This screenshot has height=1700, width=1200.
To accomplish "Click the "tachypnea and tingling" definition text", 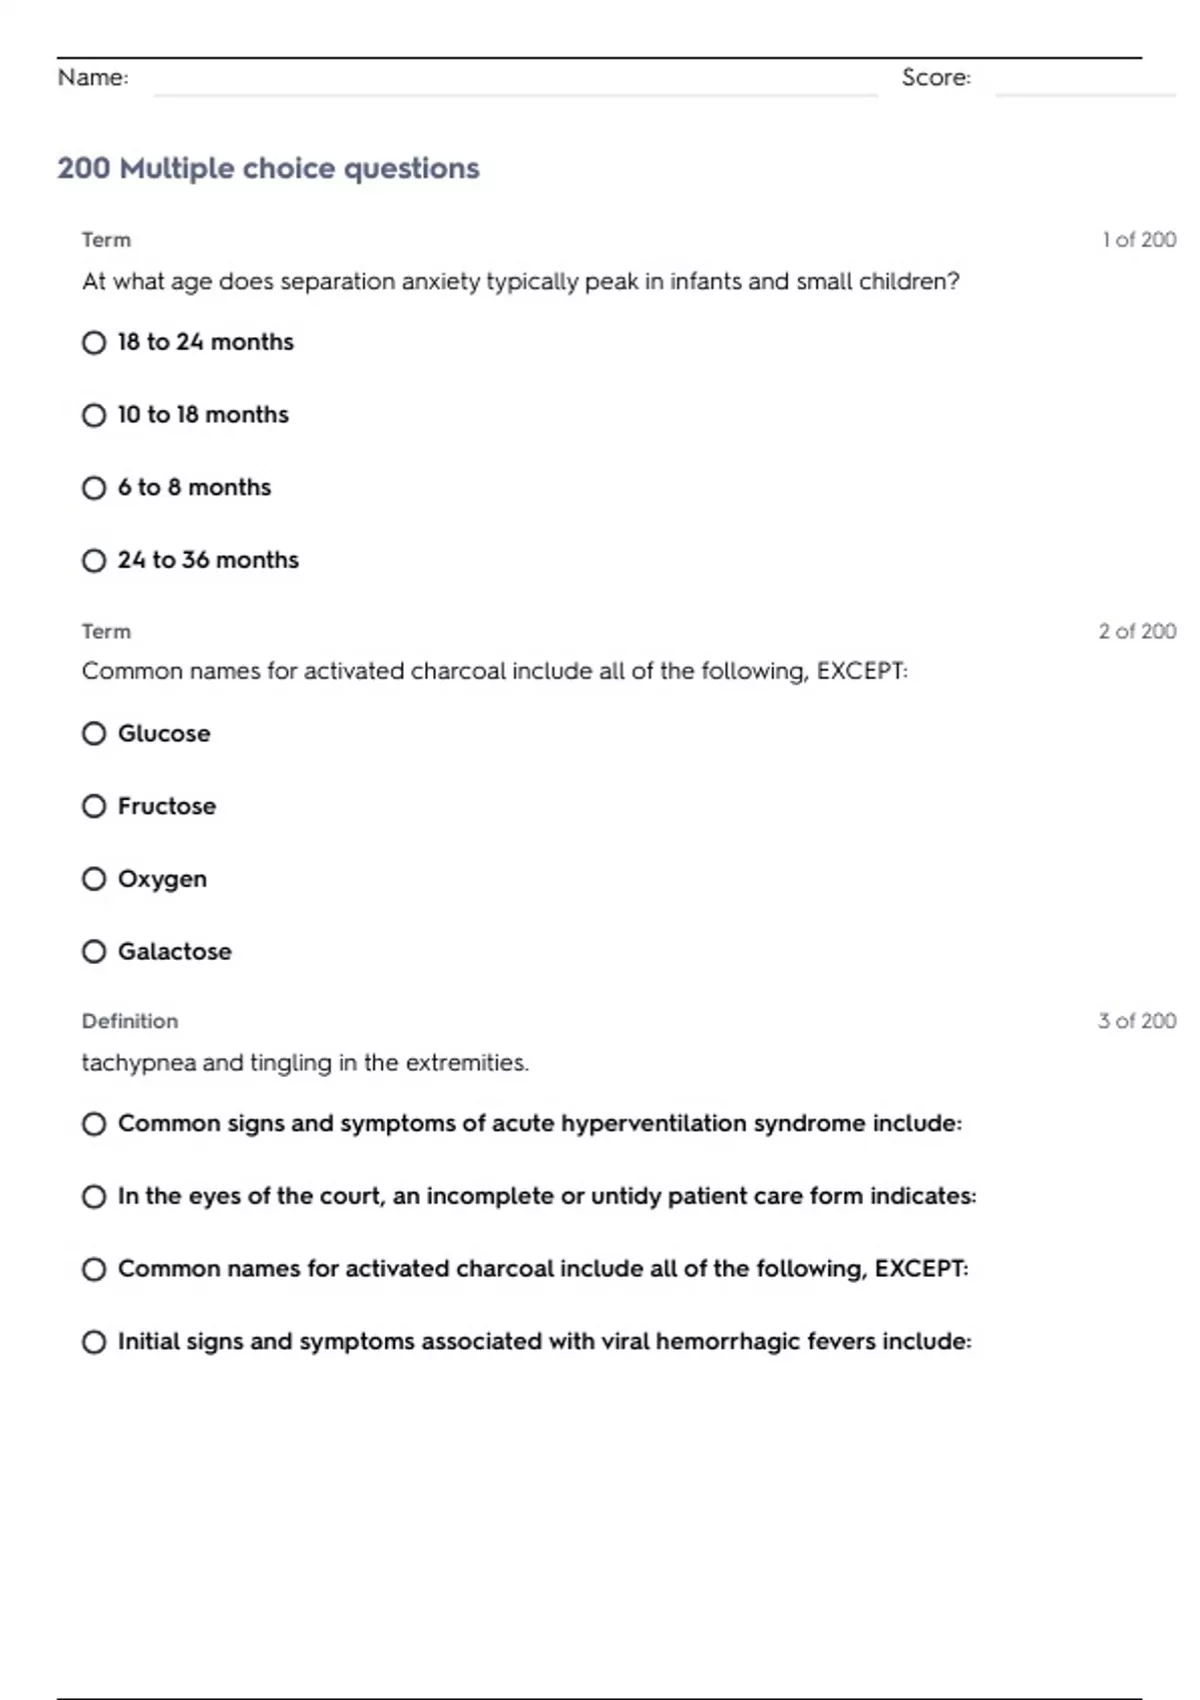I will point(305,1063).
